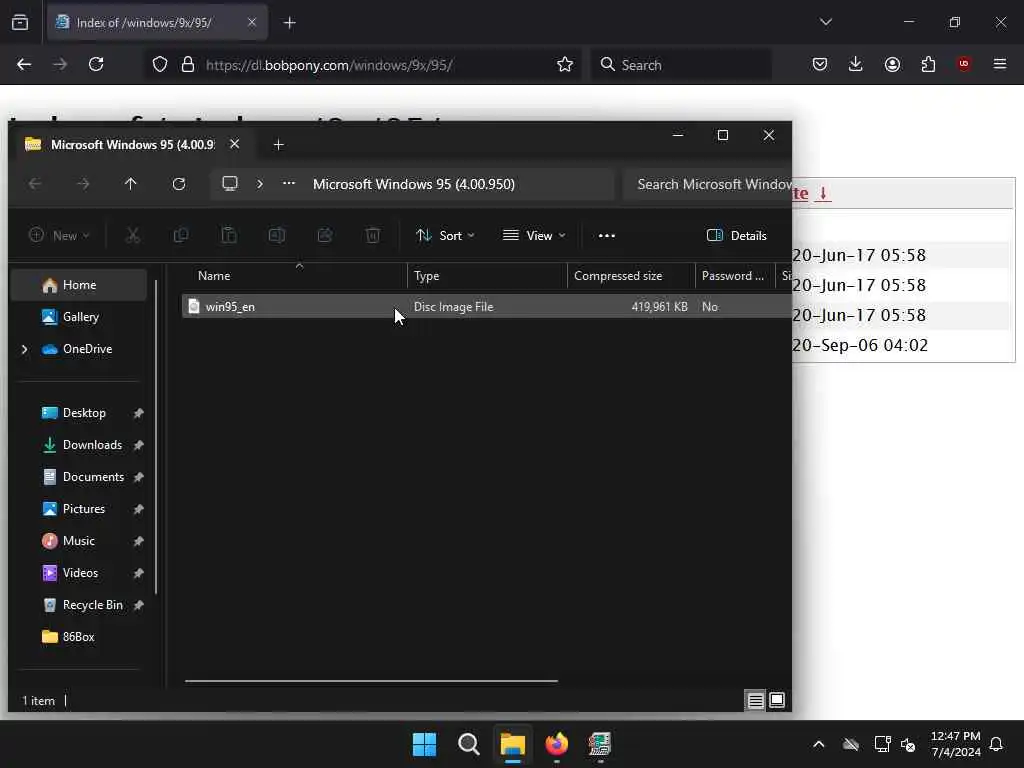Select the Microsoft Windows 95 Explorer tab
This screenshot has height=768, width=1024.
(x=134, y=144)
